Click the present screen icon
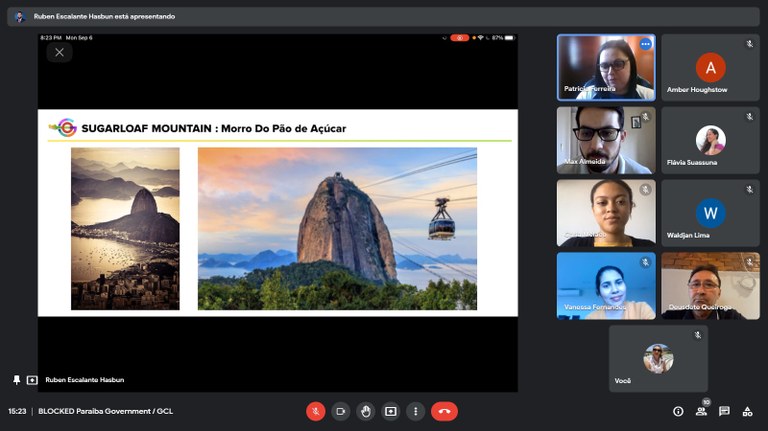The height and width of the screenshot is (431, 768). [391, 411]
